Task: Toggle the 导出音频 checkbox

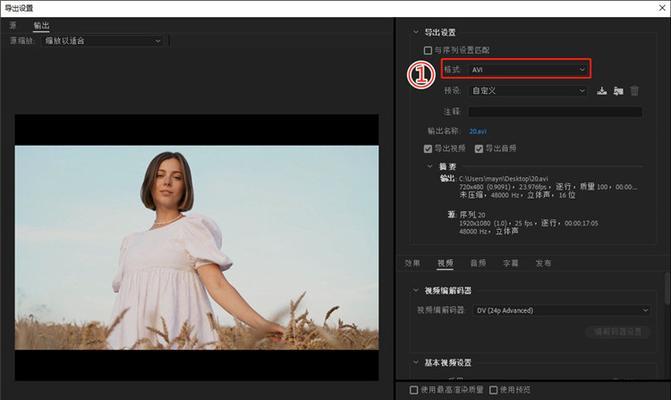Action: 479,148
